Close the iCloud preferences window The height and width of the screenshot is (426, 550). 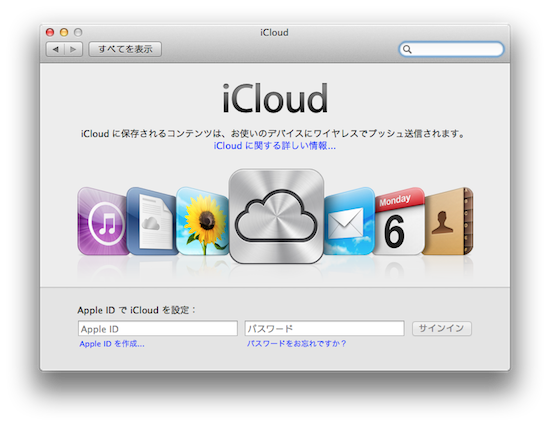click(x=50, y=33)
